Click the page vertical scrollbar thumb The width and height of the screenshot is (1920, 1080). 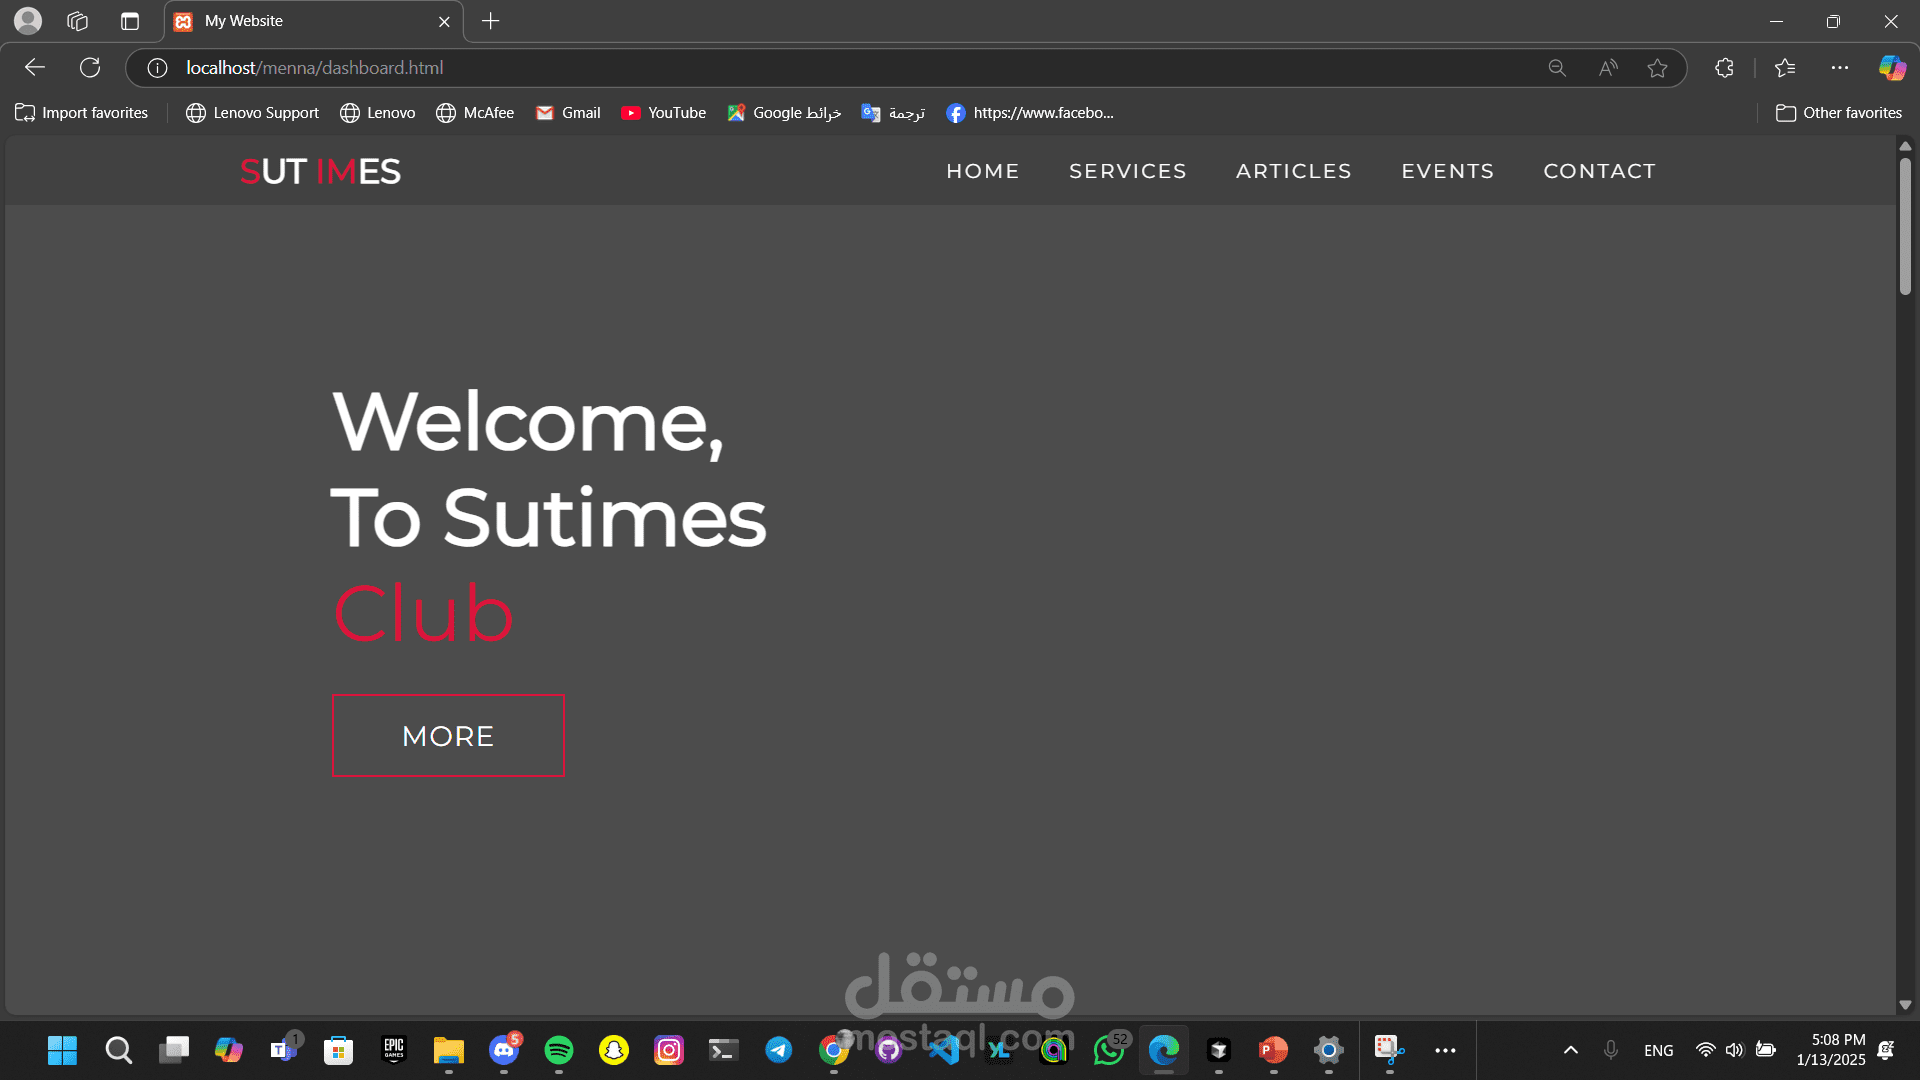(x=1905, y=225)
